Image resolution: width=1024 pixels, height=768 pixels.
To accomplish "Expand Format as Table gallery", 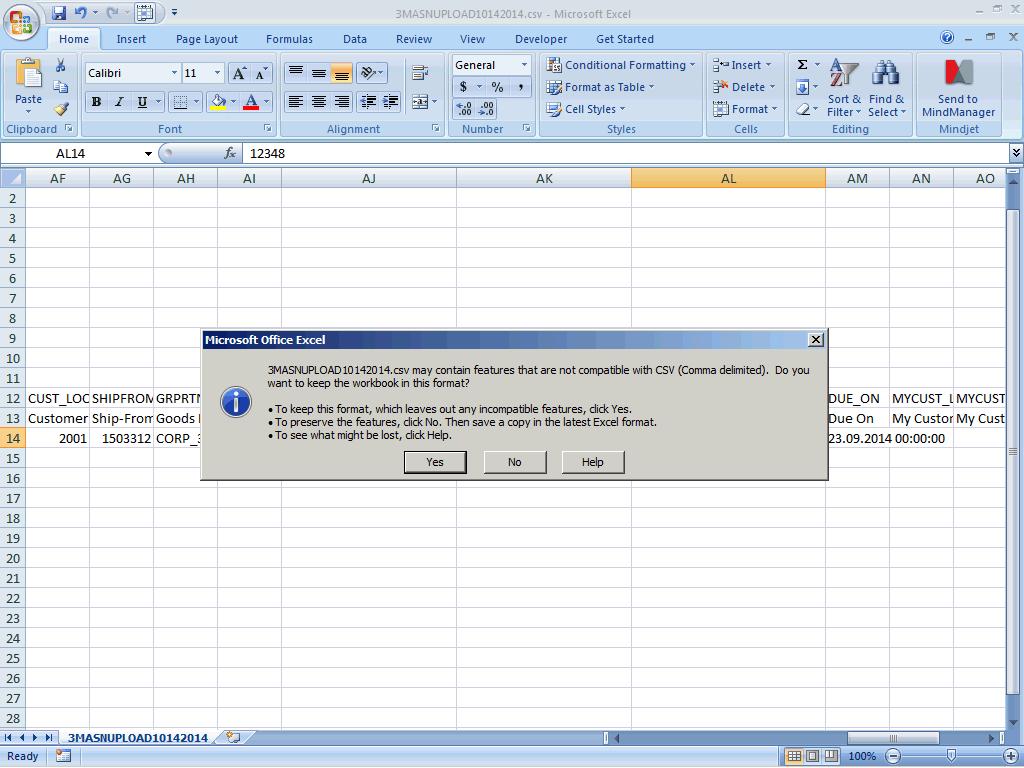I will coord(600,87).
